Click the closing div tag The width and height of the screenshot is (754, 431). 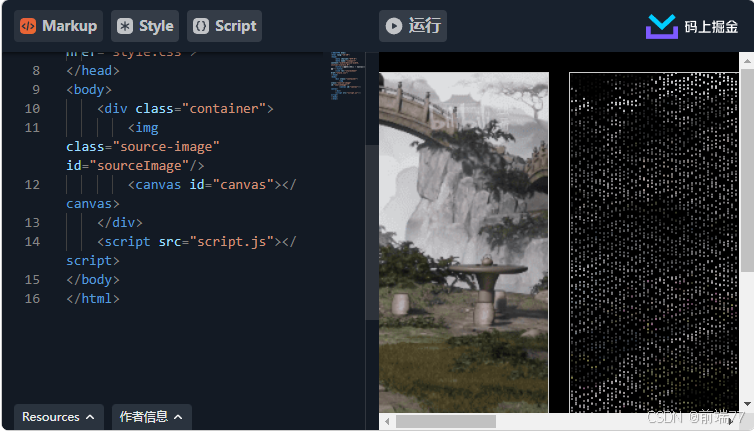pos(120,223)
